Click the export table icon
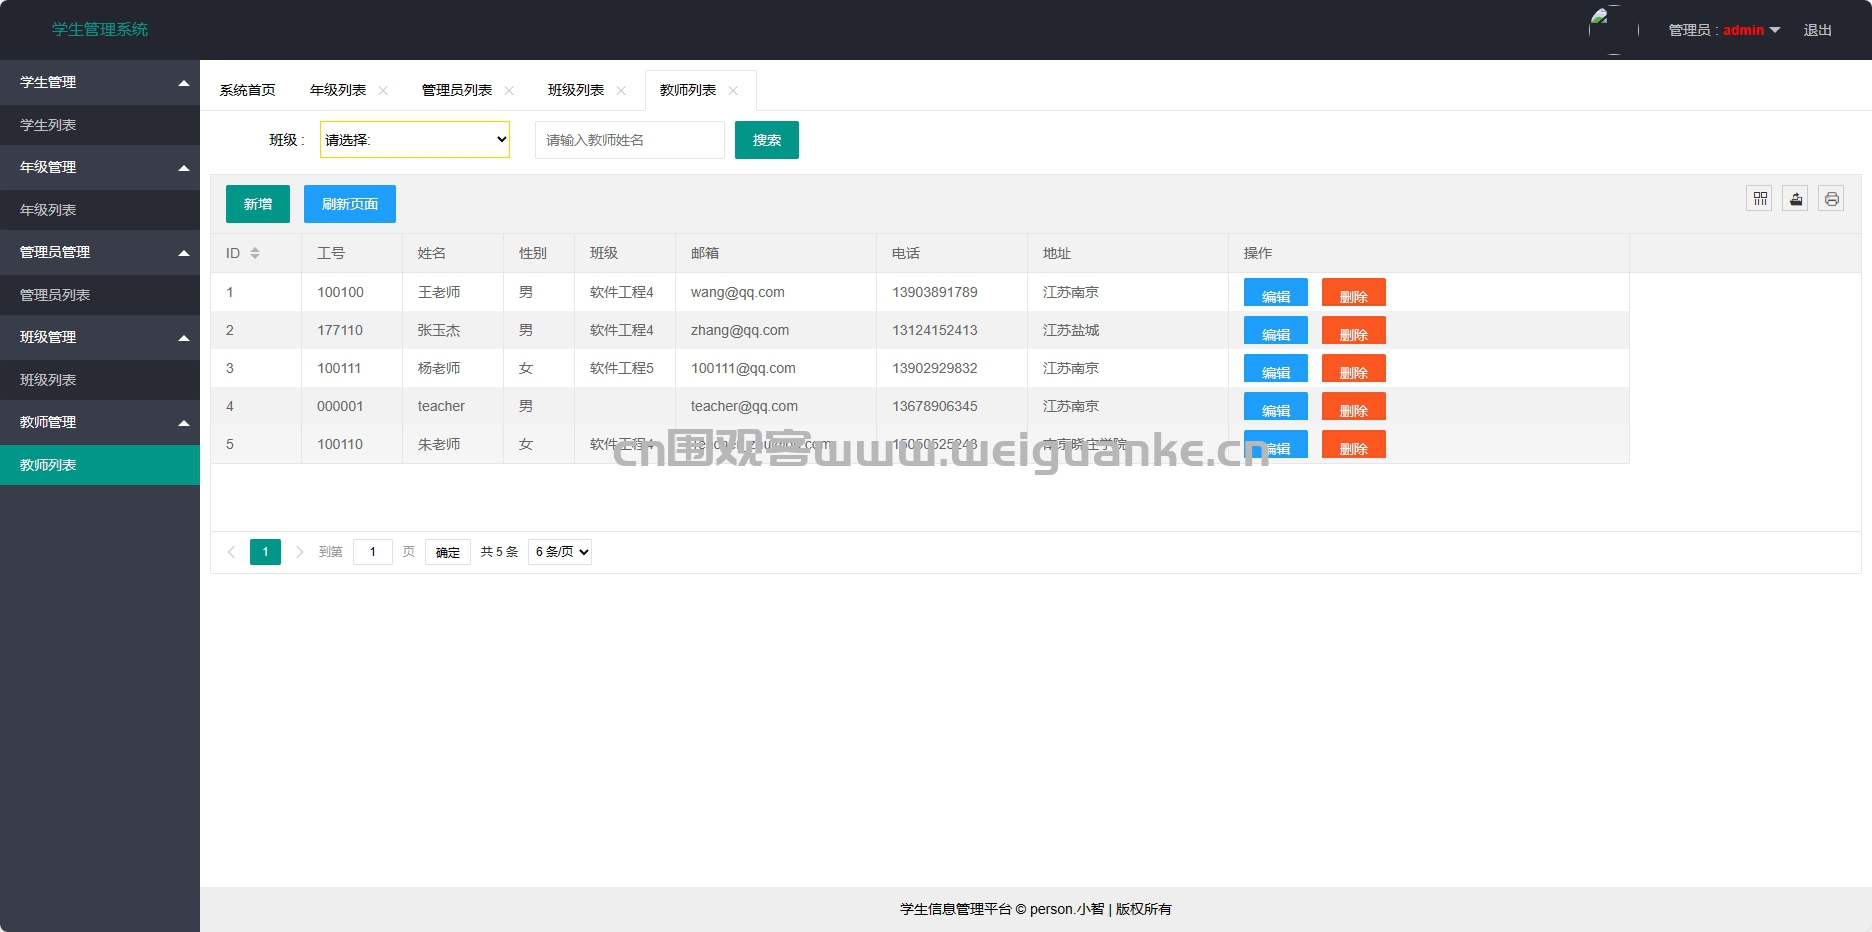Screen dimensions: 1872x932 1796,199
